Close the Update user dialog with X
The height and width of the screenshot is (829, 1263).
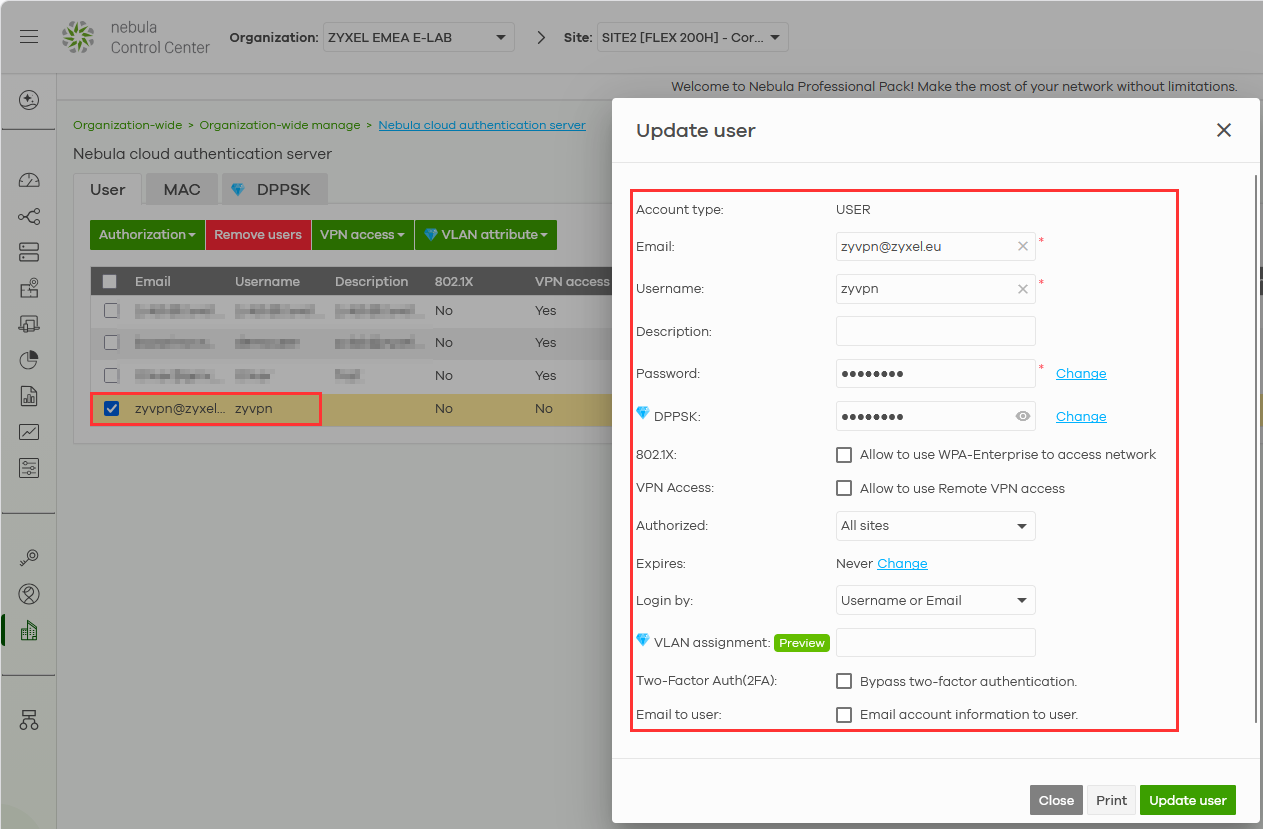coord(1223,130)
